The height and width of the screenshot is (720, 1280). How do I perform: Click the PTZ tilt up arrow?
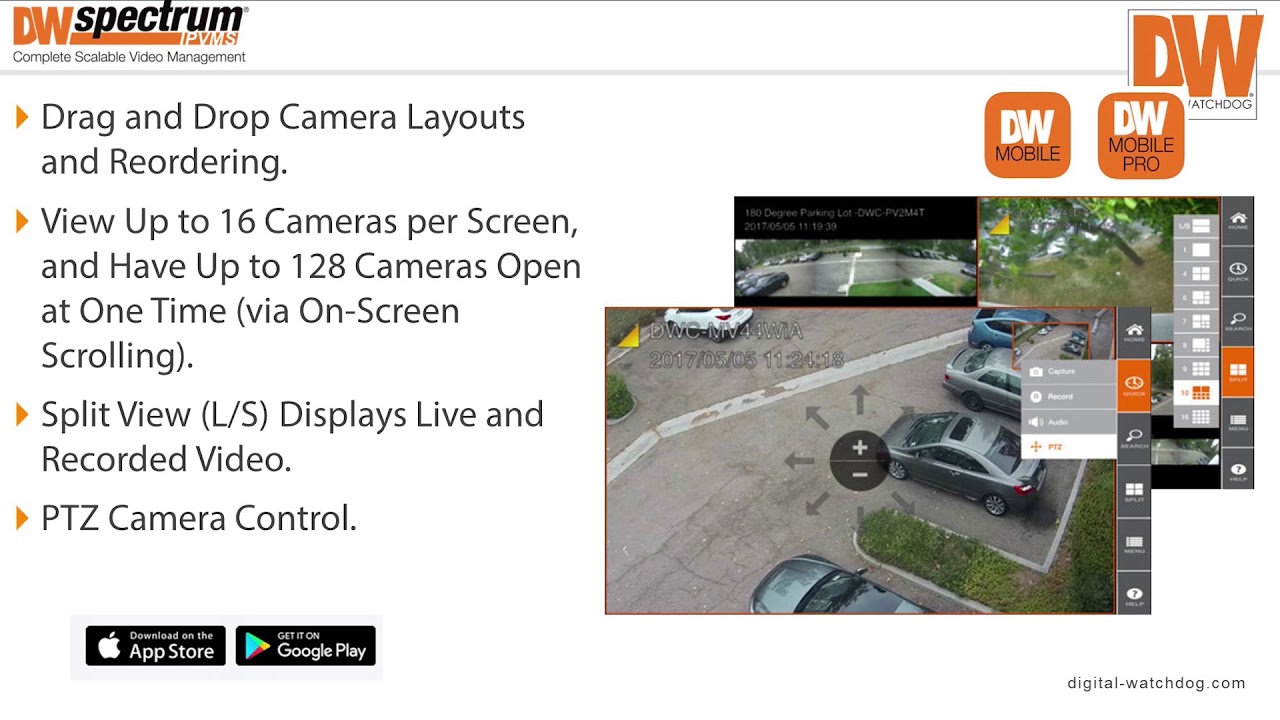859,400
